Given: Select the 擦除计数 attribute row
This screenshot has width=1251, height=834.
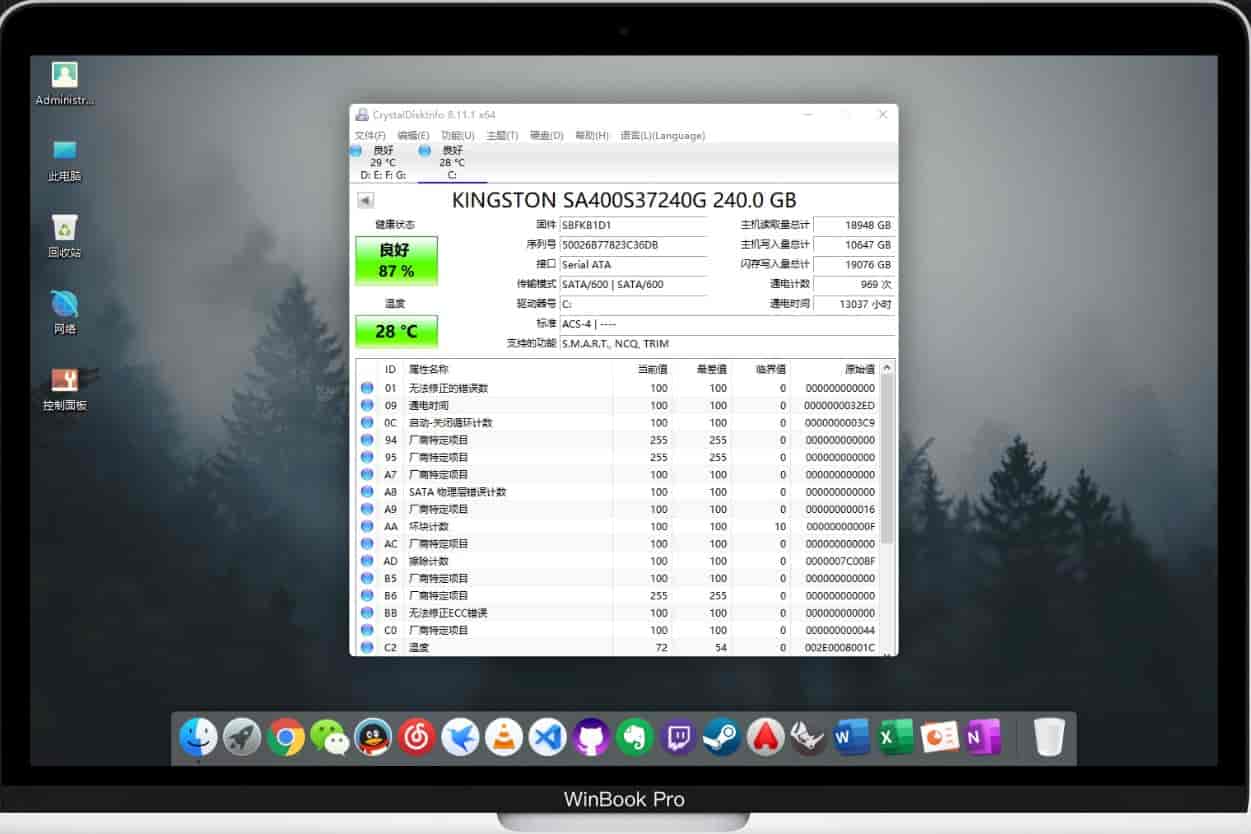Looking at the screenshot, I should pos(618,561).
